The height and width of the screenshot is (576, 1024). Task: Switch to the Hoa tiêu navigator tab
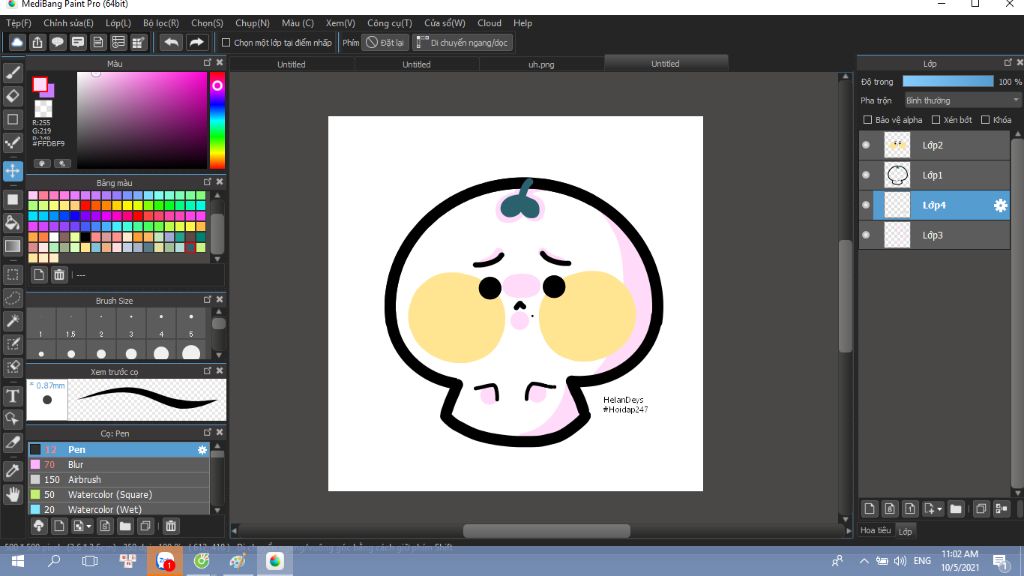(x=876, y=530)
